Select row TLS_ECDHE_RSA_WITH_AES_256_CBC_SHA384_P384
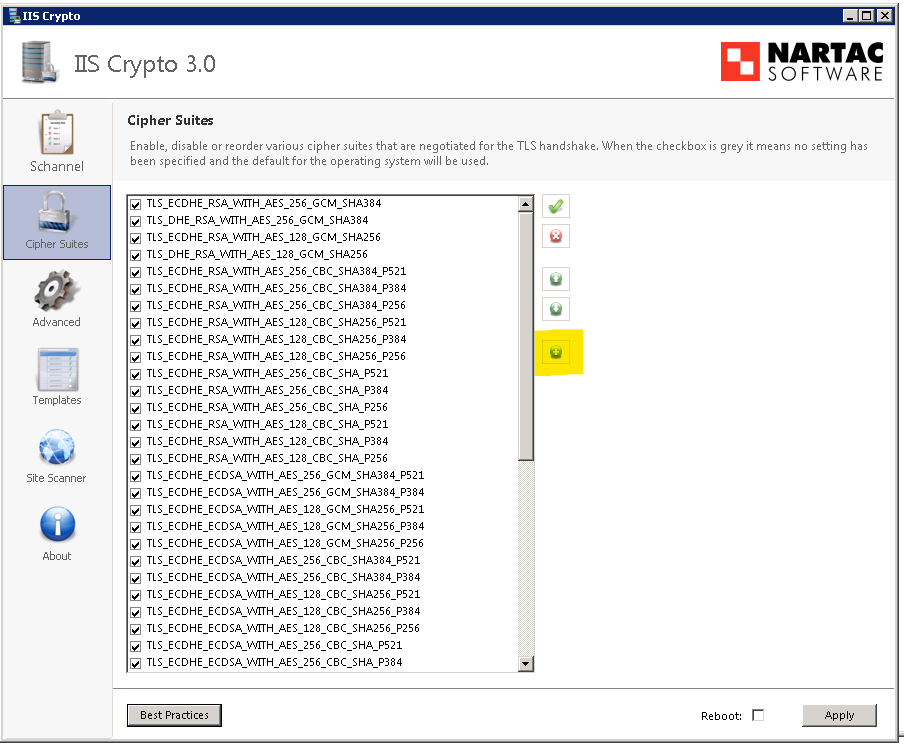Viewport: 904px width, 747px height. coord(323,288)
